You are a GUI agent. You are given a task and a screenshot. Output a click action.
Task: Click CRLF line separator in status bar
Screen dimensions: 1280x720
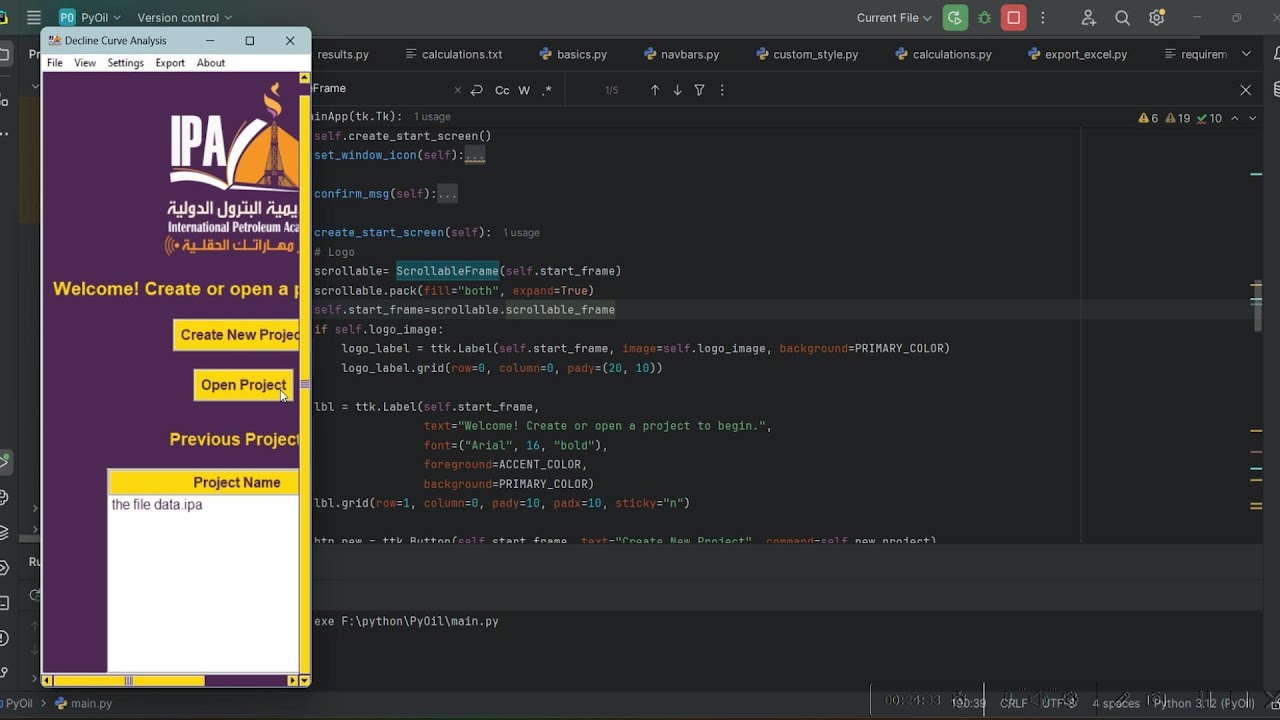(x=1013, y=703)
